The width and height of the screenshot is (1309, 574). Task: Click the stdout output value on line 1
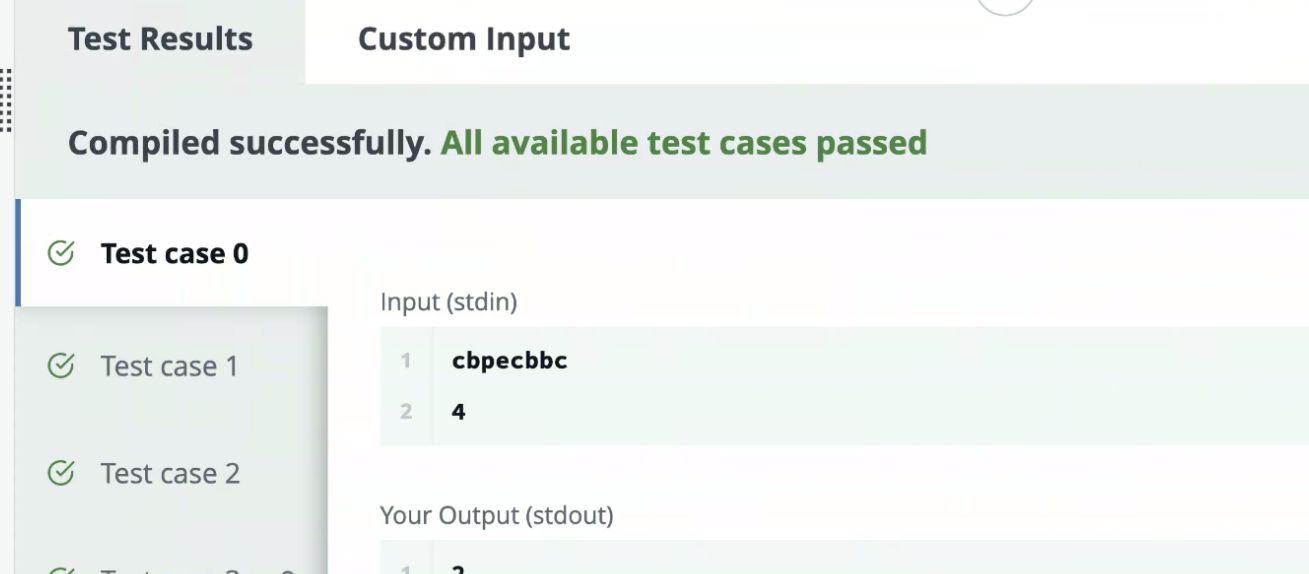point(459,569)
